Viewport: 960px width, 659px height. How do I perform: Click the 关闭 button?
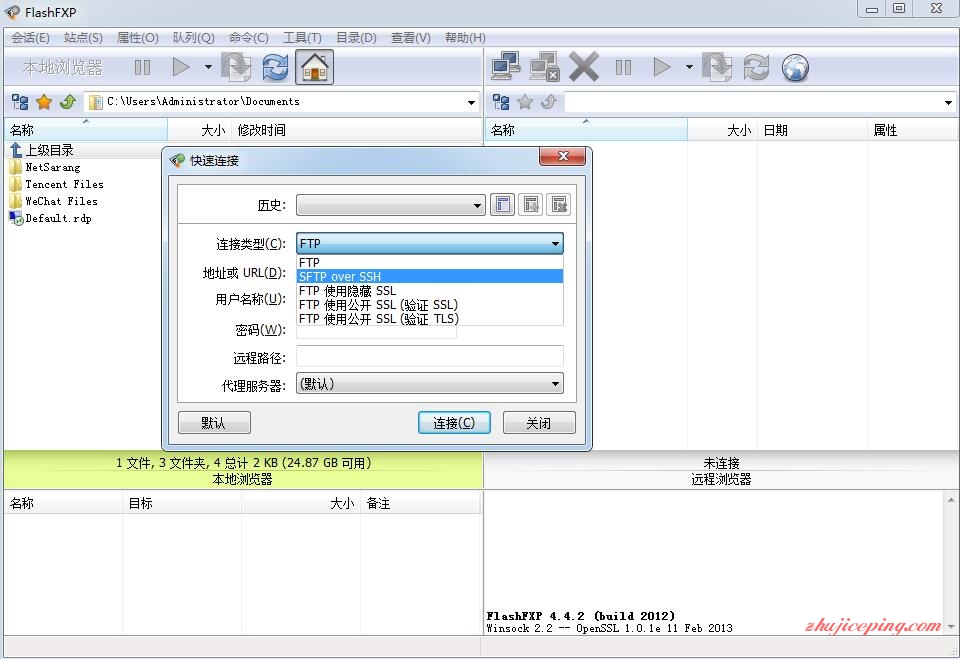(x=539, y=423)
